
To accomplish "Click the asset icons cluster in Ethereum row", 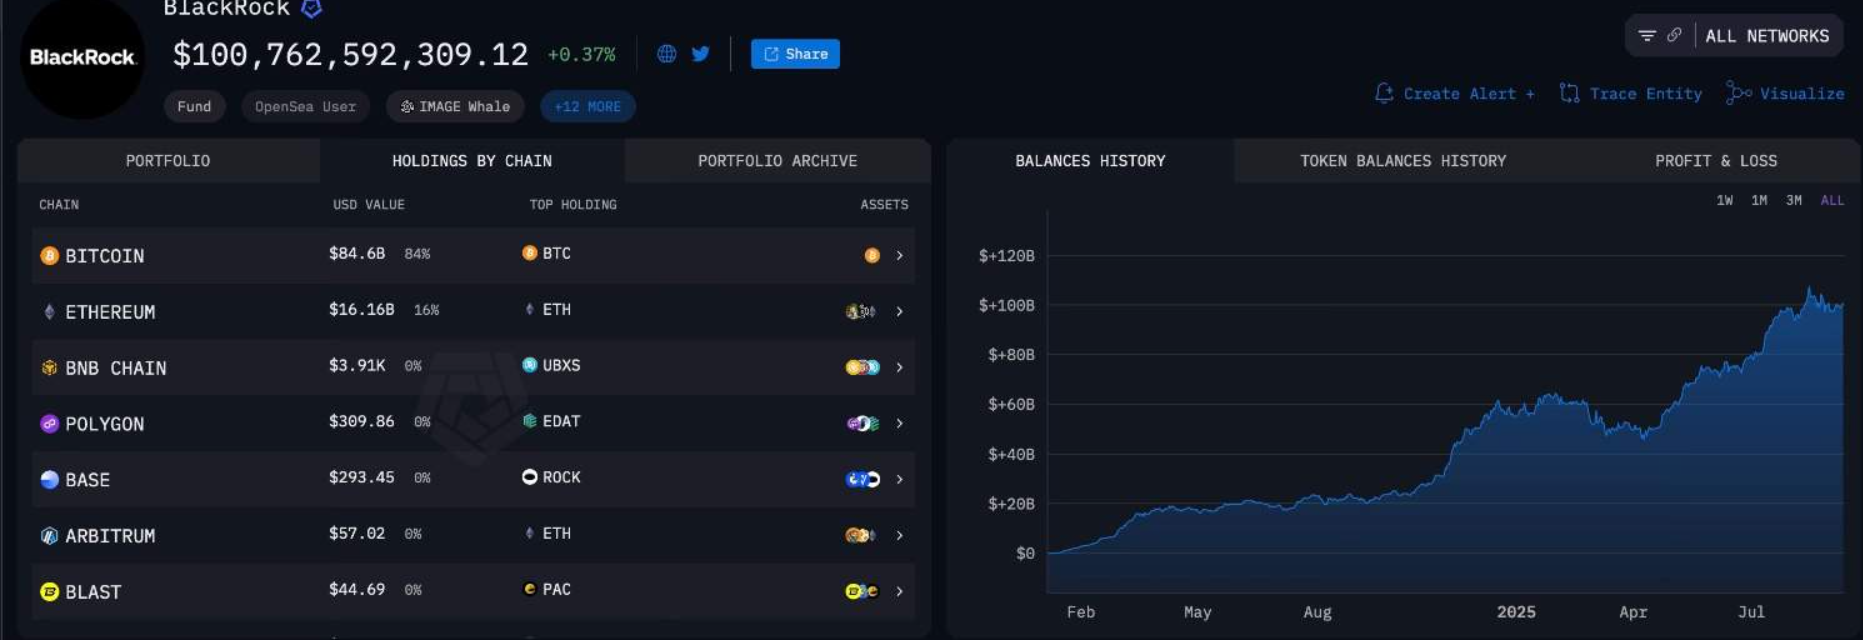I will pyautogui.click(x=861, y=312).
